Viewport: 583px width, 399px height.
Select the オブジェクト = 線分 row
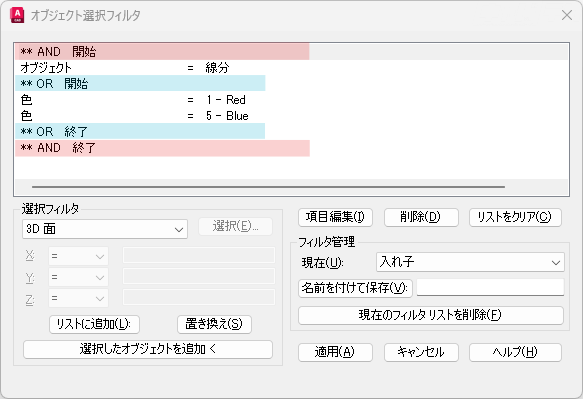click(x=292, y=67)
